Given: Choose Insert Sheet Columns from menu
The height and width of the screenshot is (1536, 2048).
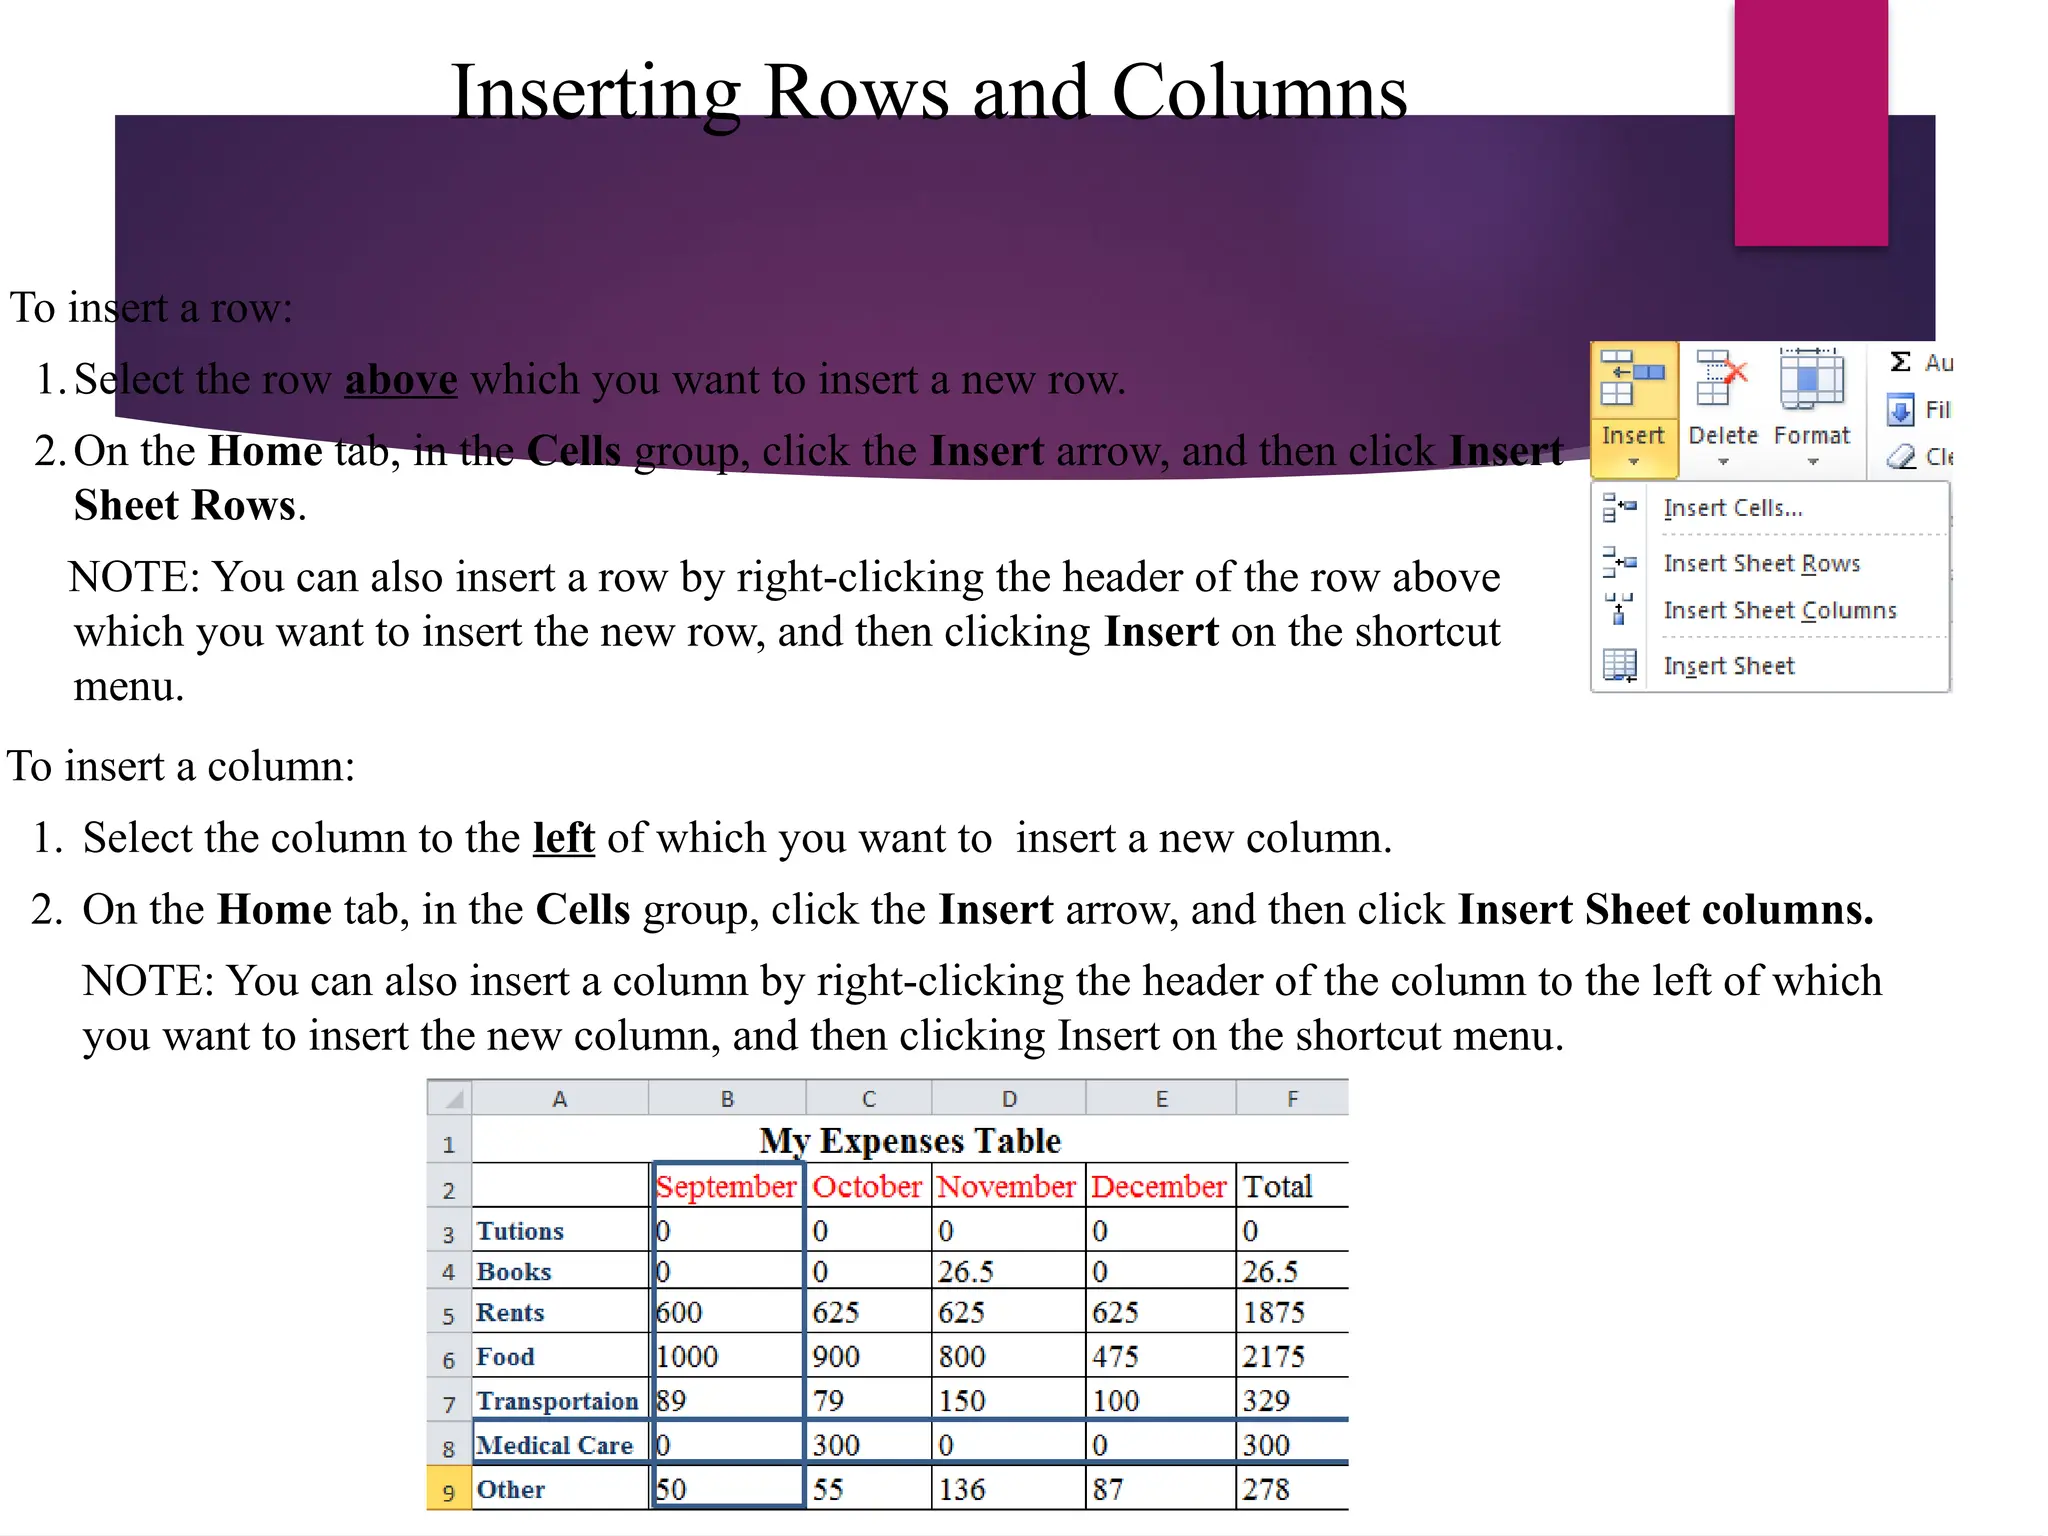Looking at the screenshot, I should [x=1779, y=611].
